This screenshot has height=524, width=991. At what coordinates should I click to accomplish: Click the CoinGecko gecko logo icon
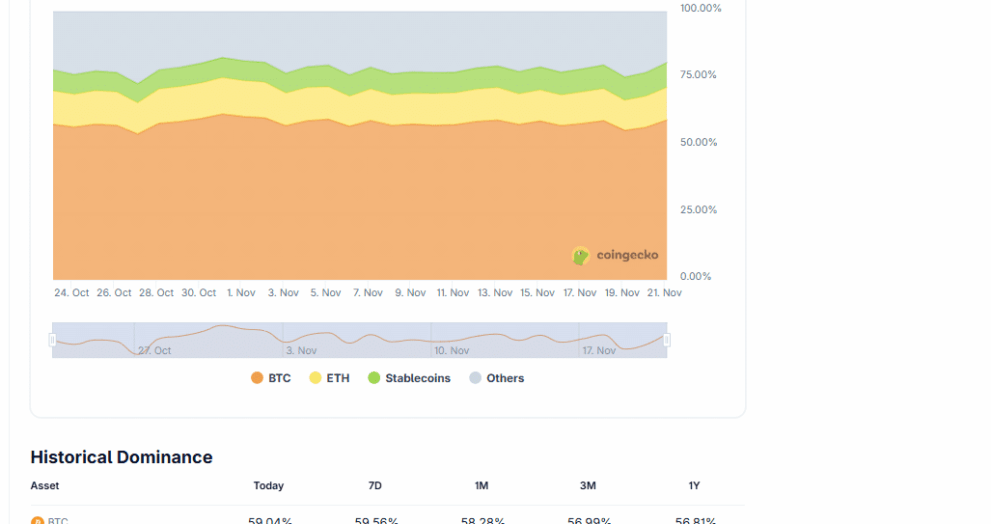(x=580, y=256)
